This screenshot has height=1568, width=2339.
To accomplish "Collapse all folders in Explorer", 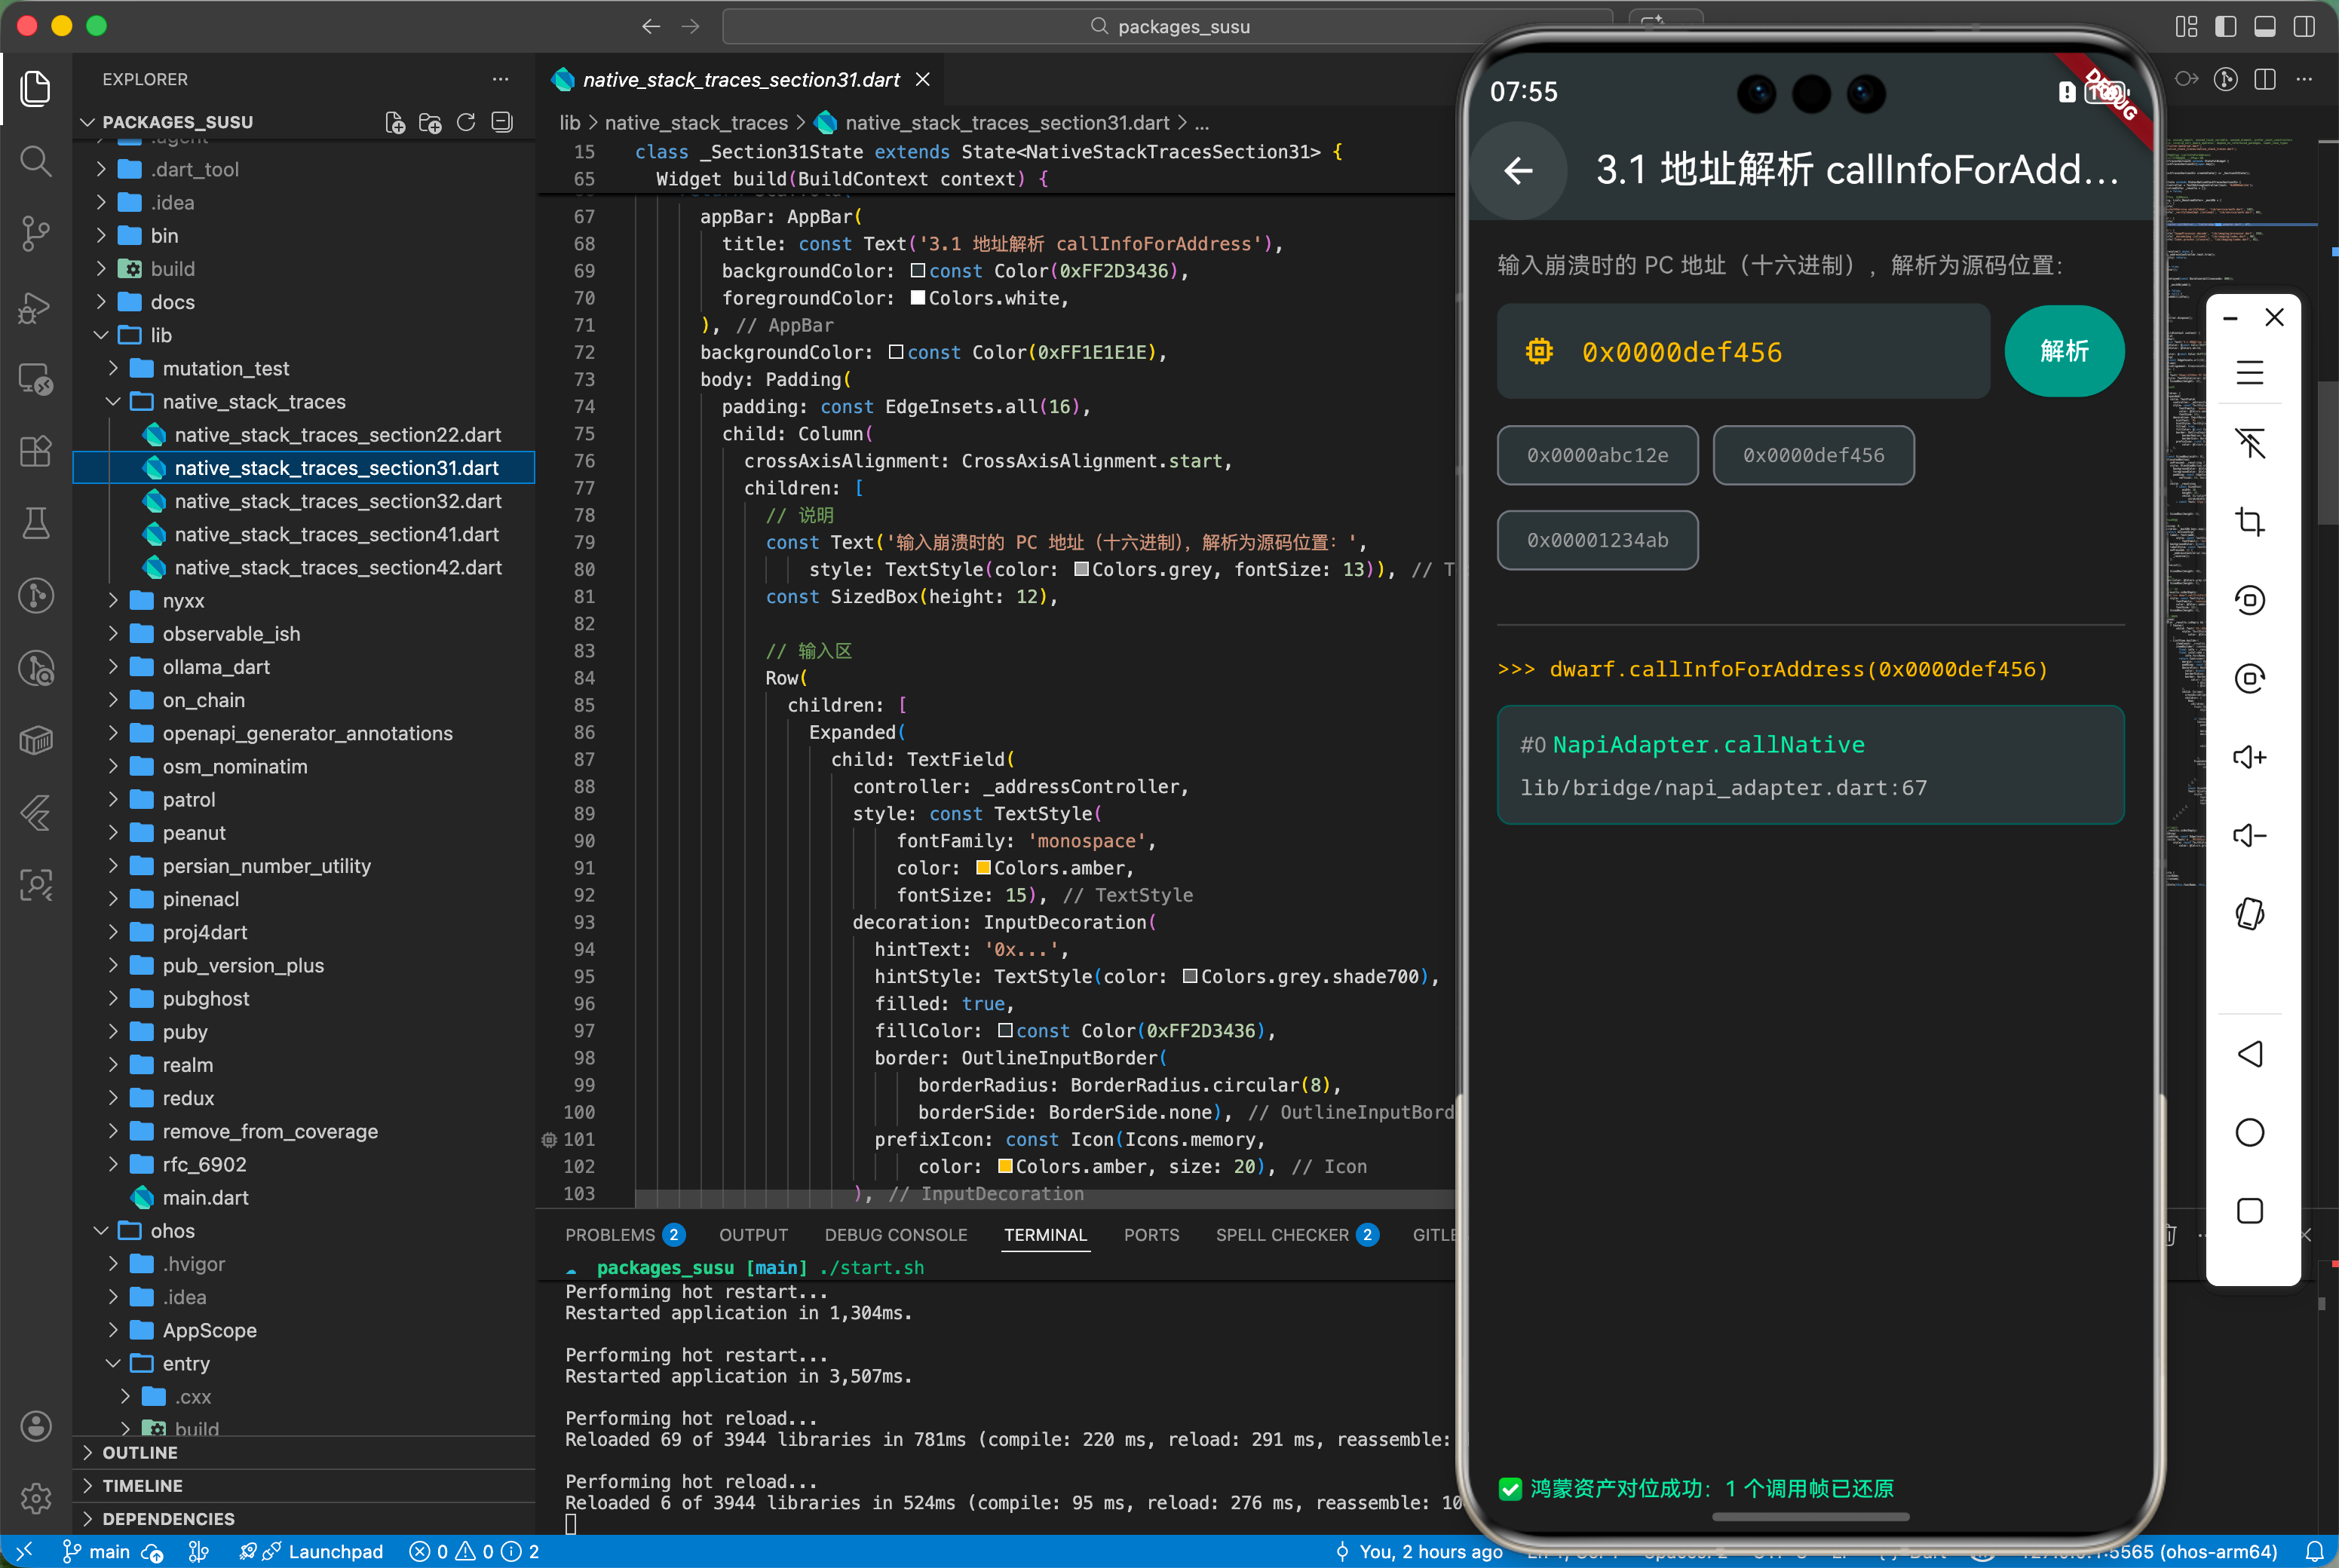I will [502, 122].
